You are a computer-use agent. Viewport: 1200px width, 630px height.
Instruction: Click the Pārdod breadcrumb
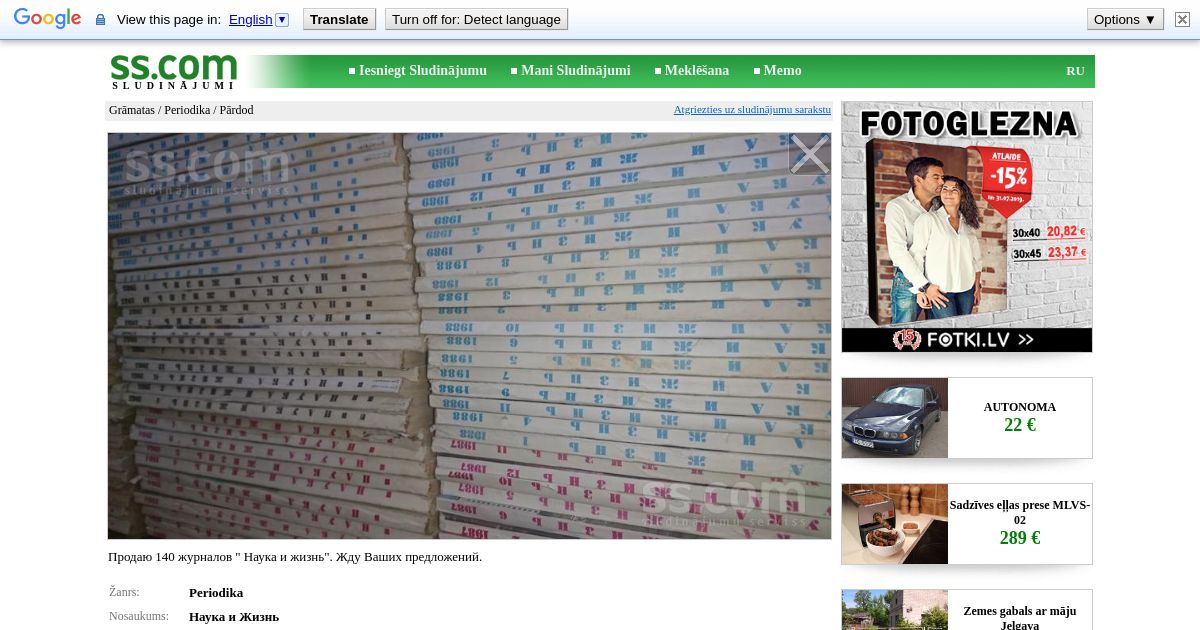236,110
